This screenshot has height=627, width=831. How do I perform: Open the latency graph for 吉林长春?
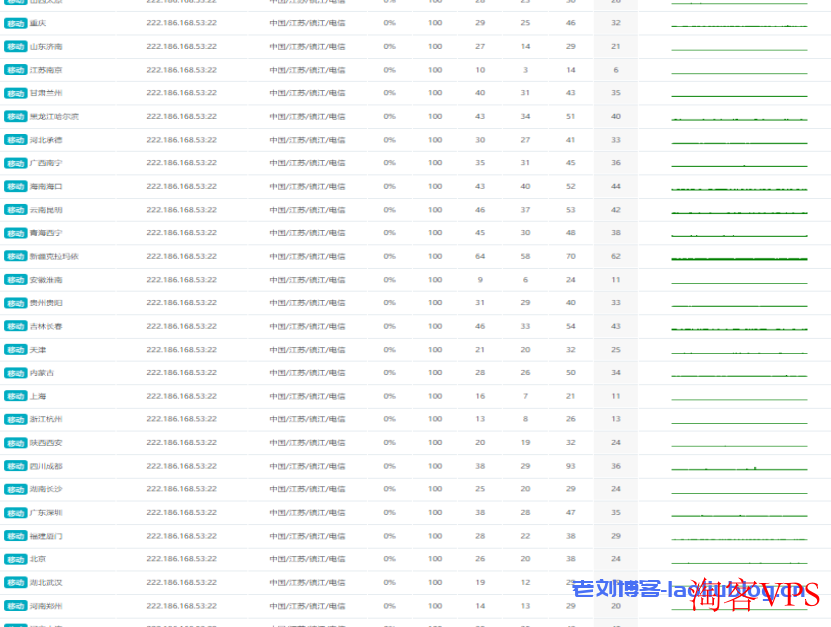click(x=739, y=329)
